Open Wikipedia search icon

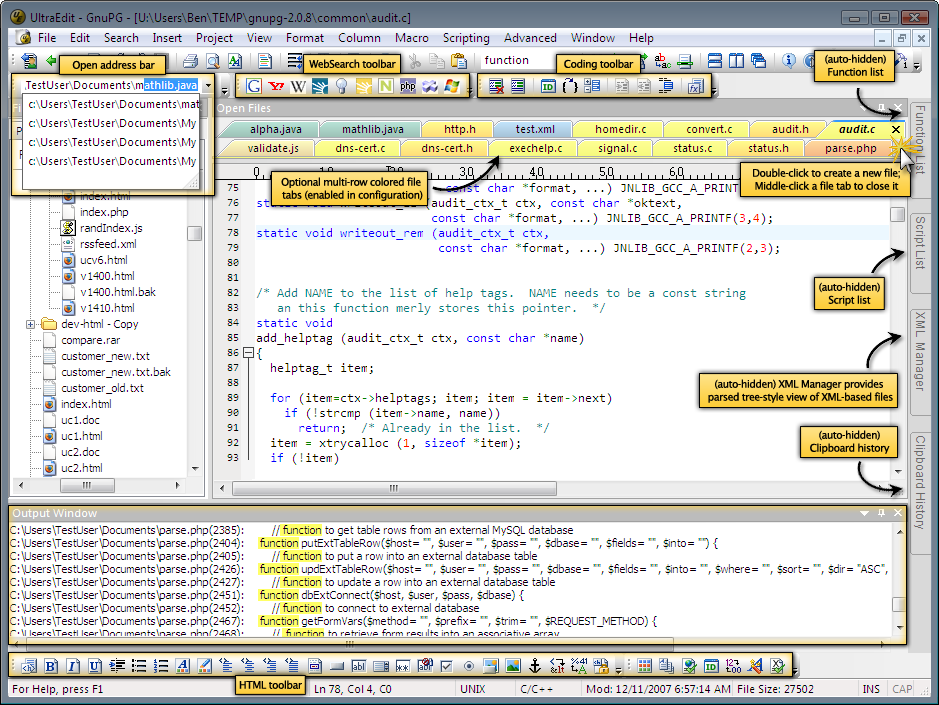[298, 86]
